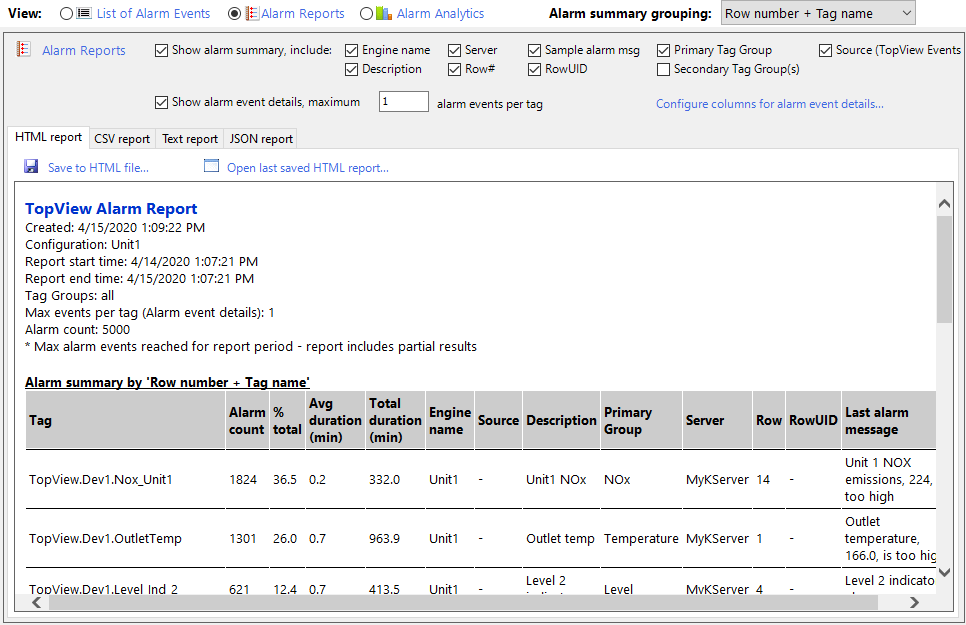Select the Alarm Reports view radio button
This screenshot has width=966, height=625.
pos(235,14)
